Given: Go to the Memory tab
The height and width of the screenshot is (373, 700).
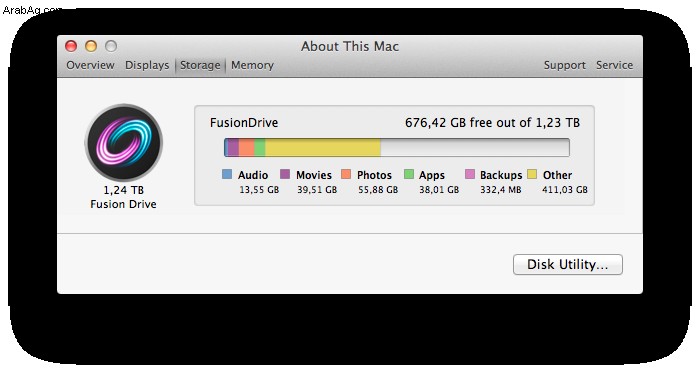Looking at the screenshot, I should [252, 65].
